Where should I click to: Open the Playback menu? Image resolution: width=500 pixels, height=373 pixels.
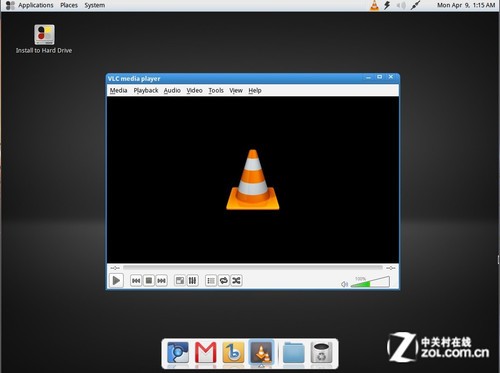coord(146,90)
